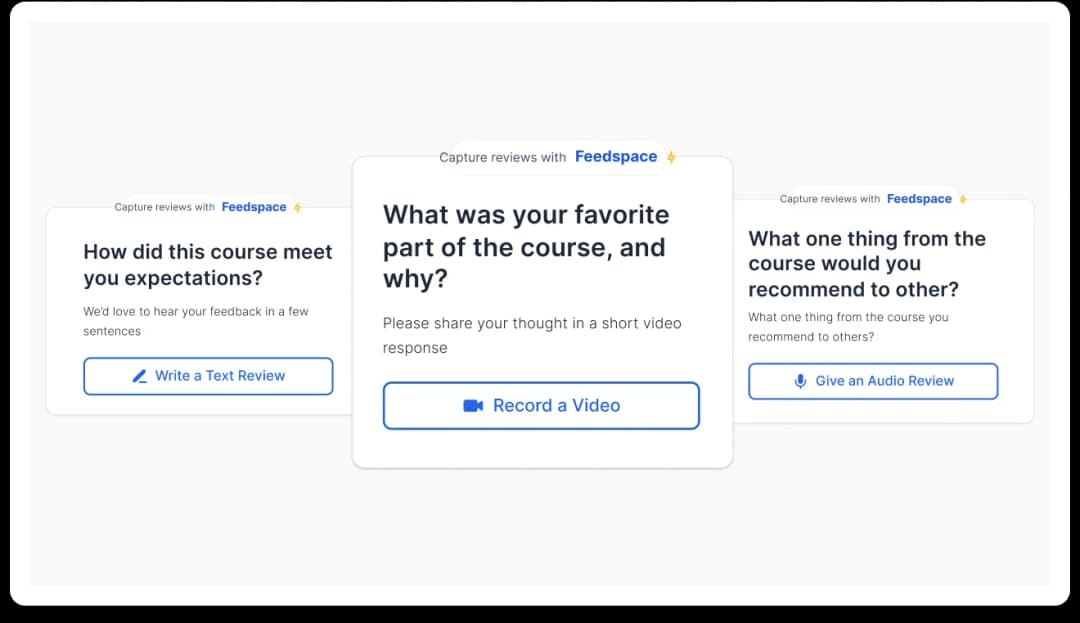Click the video camera icon inside Record a Video

pos(475,405)
